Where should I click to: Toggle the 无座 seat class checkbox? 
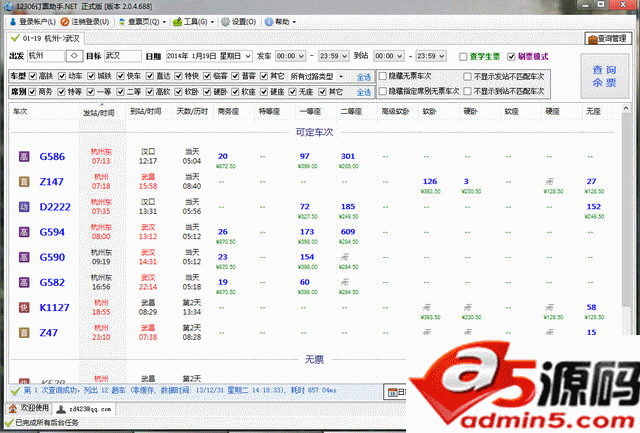point(293,92)
